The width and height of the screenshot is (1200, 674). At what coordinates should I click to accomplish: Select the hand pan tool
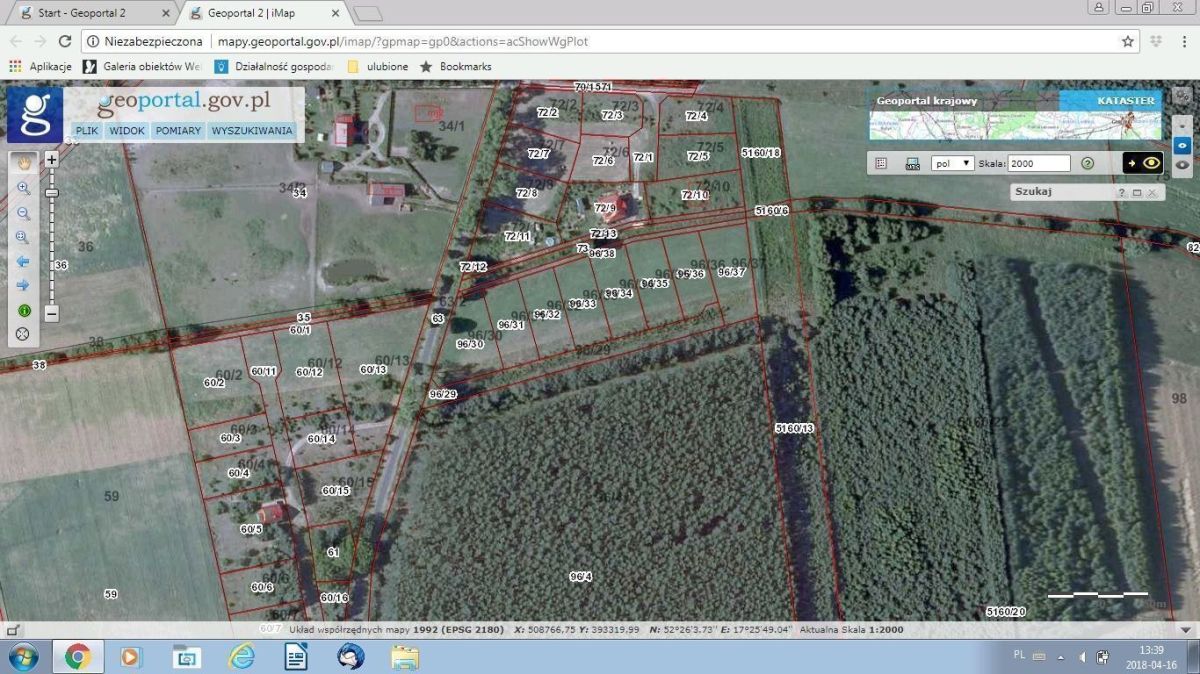[23, 161]
